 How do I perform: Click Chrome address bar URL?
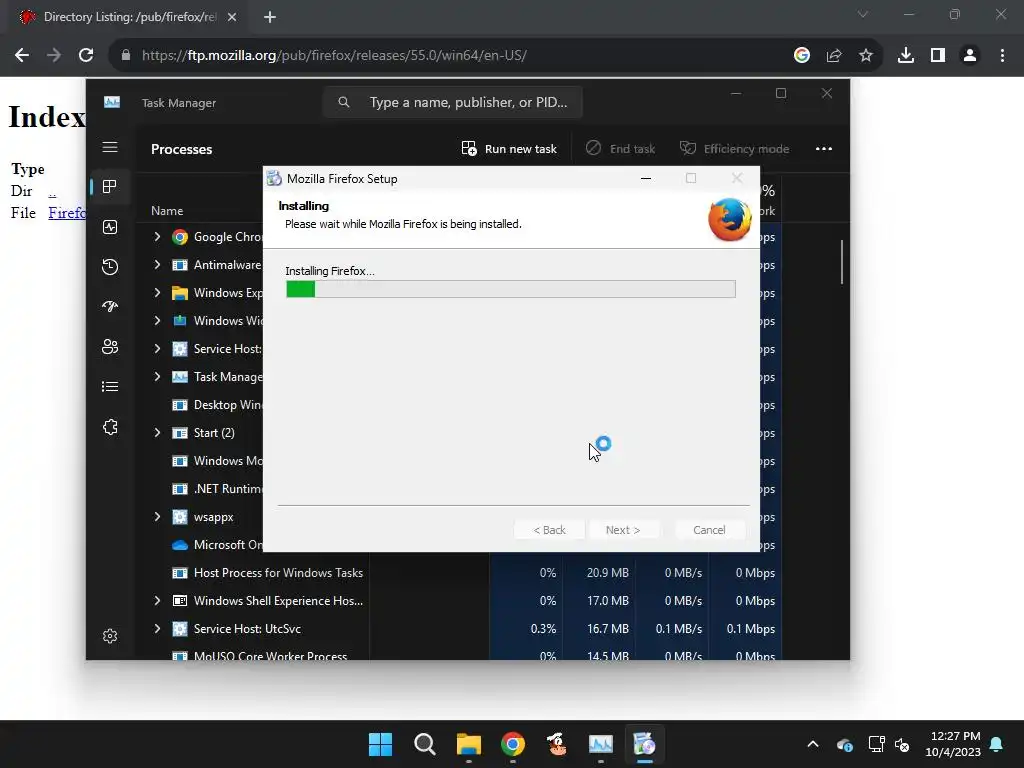[334, 56]
